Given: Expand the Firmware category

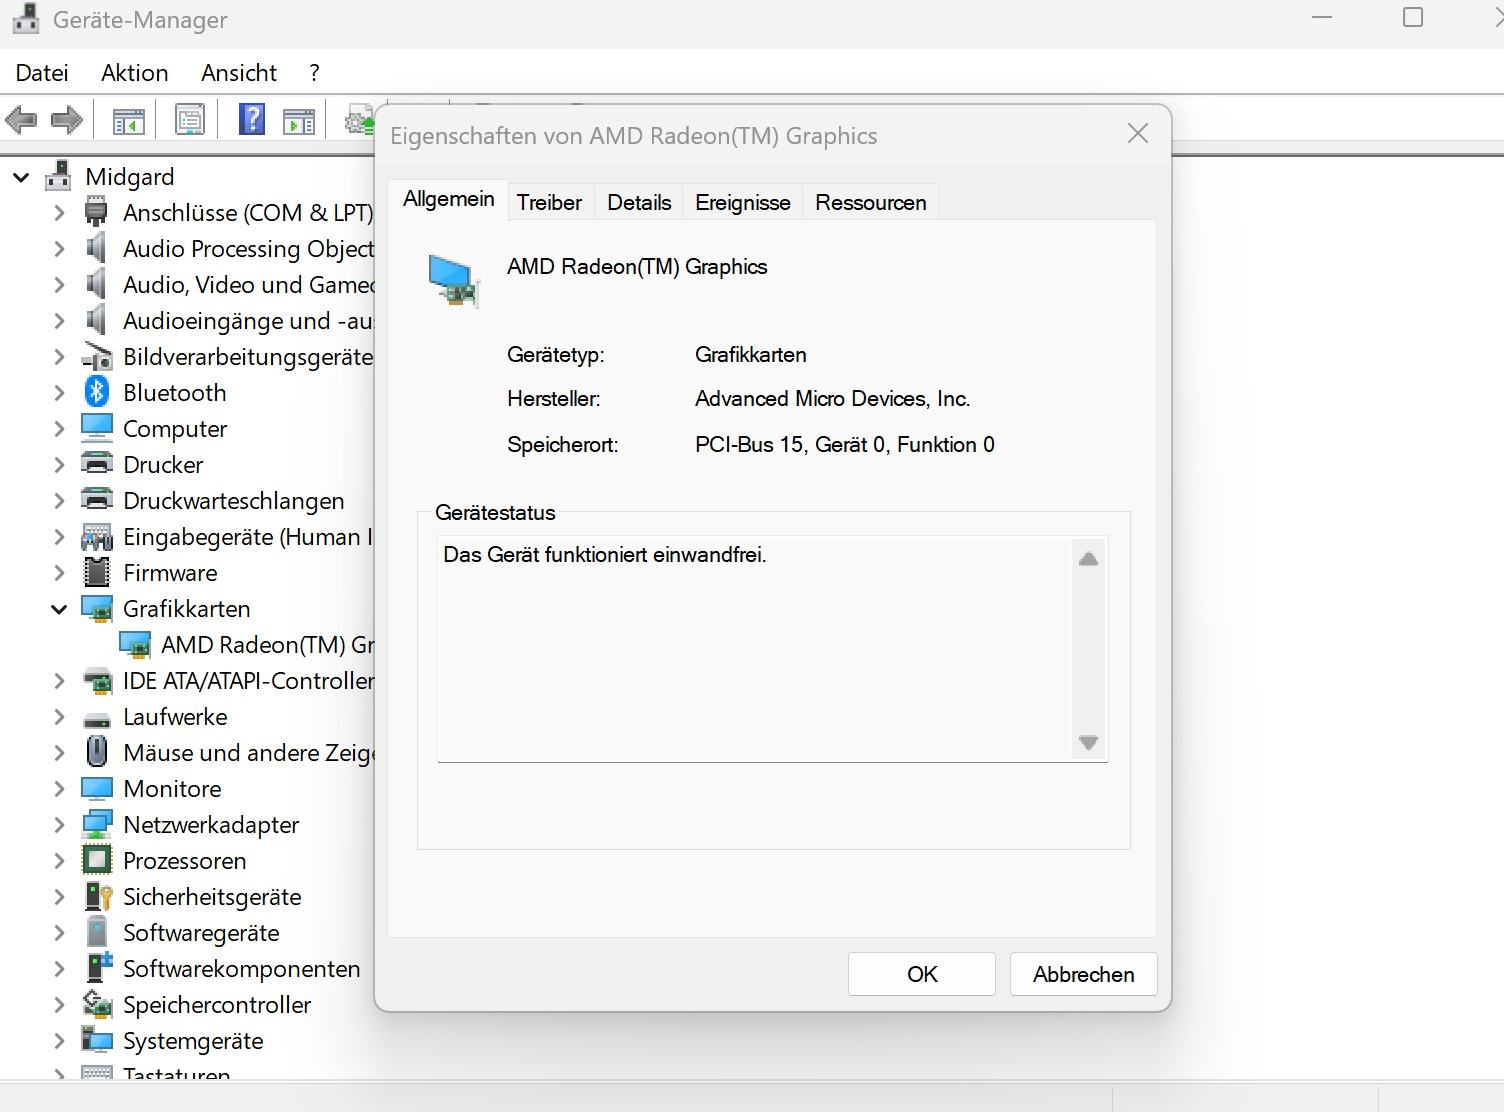Looking at the screenshot, I should [x=59, y=573].
